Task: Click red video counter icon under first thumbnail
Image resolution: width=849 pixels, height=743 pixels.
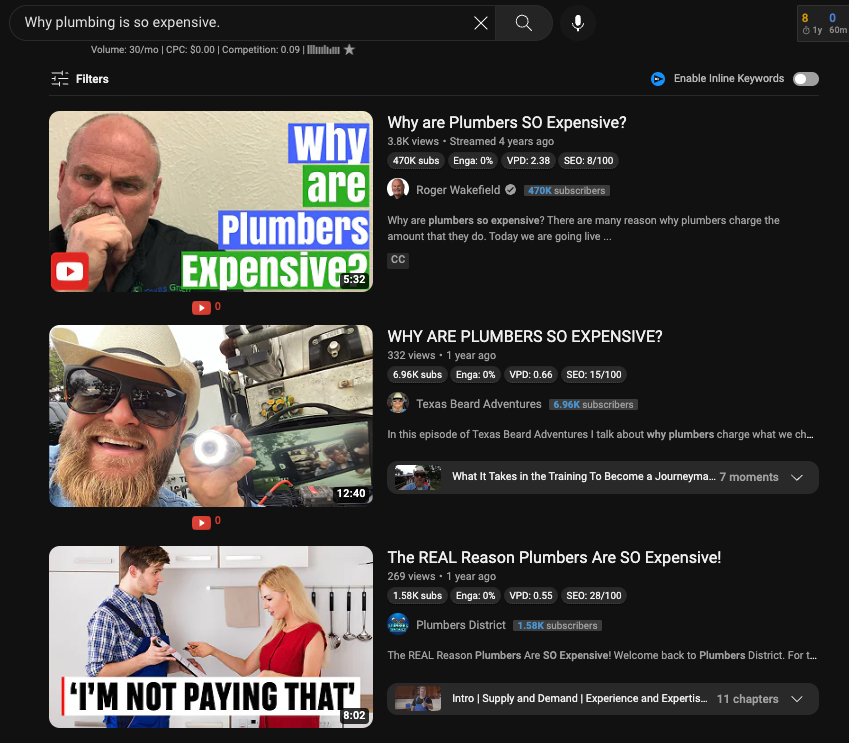Action: pos(201,308)
